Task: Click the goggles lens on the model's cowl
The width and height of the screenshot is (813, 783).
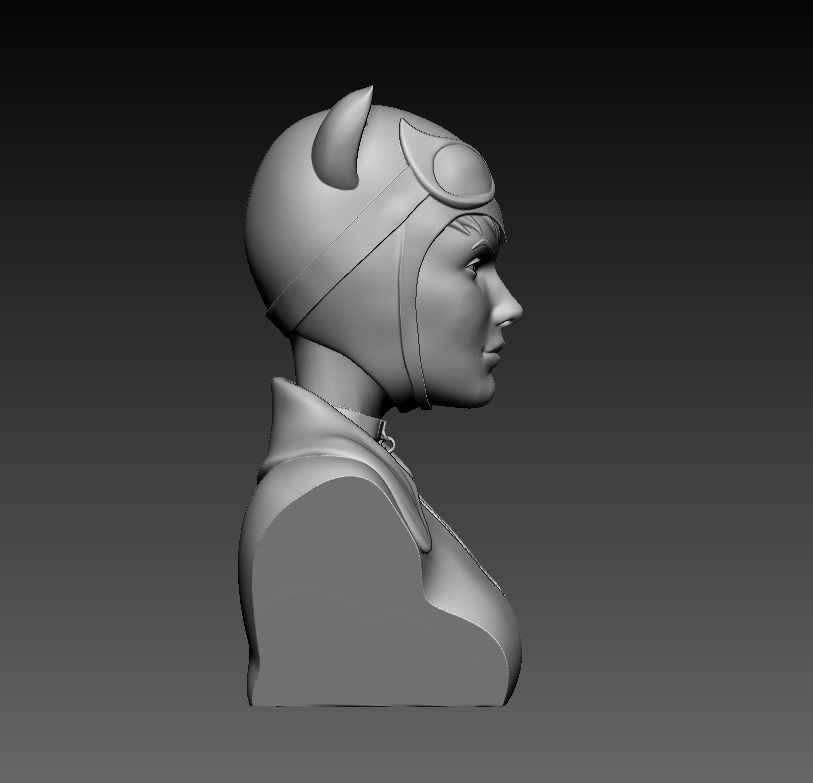Action: 461,169
